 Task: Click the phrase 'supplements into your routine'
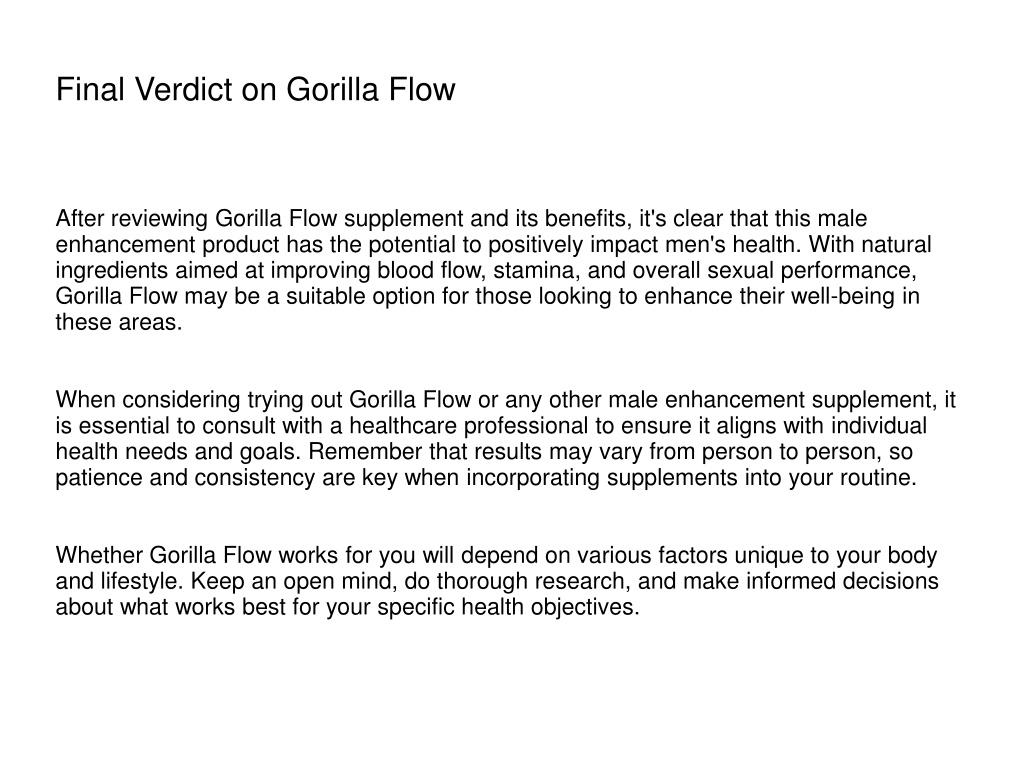click(762, 477)
